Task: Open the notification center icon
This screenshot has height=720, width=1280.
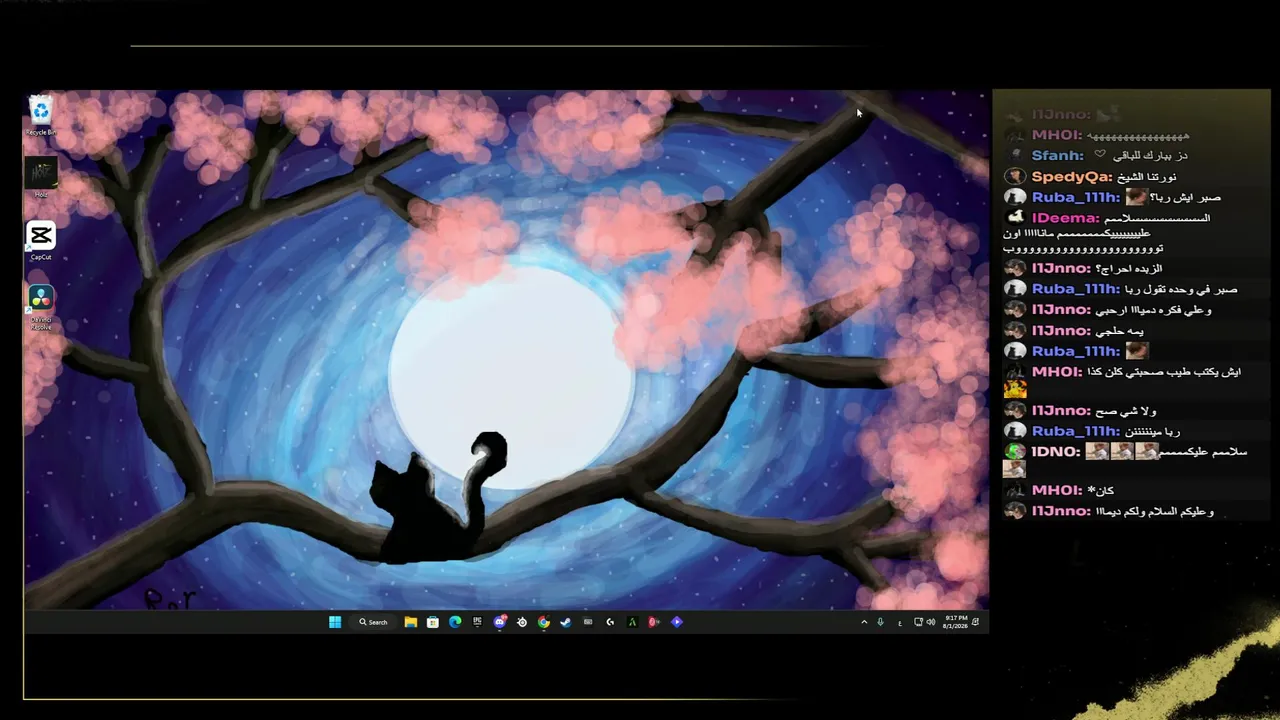Action: pyautogui.click(x=975, y=622)
